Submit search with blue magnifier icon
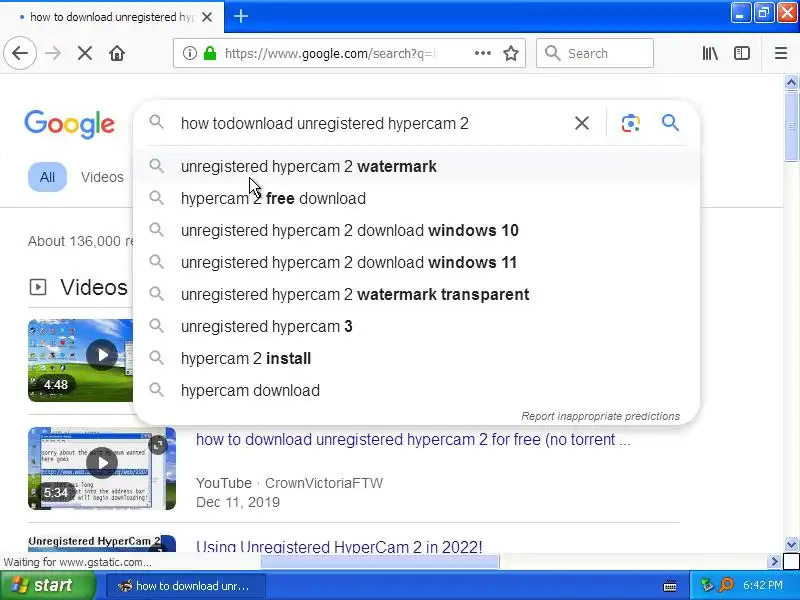The image size is (800, 600). tap(670, 122)
